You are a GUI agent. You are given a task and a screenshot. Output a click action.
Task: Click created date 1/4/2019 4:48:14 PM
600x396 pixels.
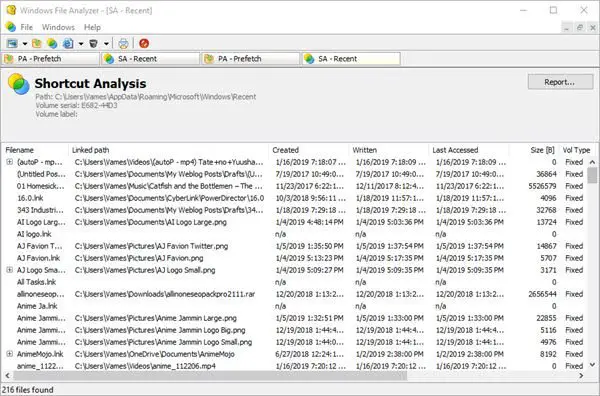point(309,222)
